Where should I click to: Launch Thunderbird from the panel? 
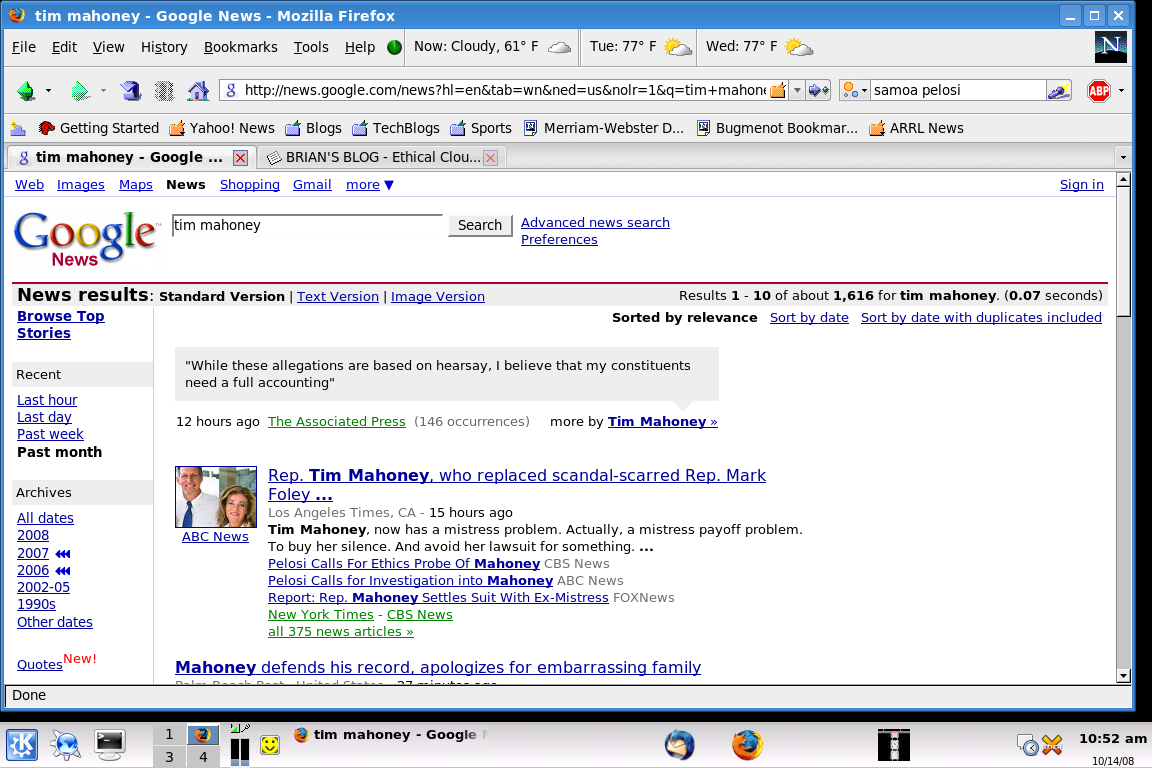(680, 745)
